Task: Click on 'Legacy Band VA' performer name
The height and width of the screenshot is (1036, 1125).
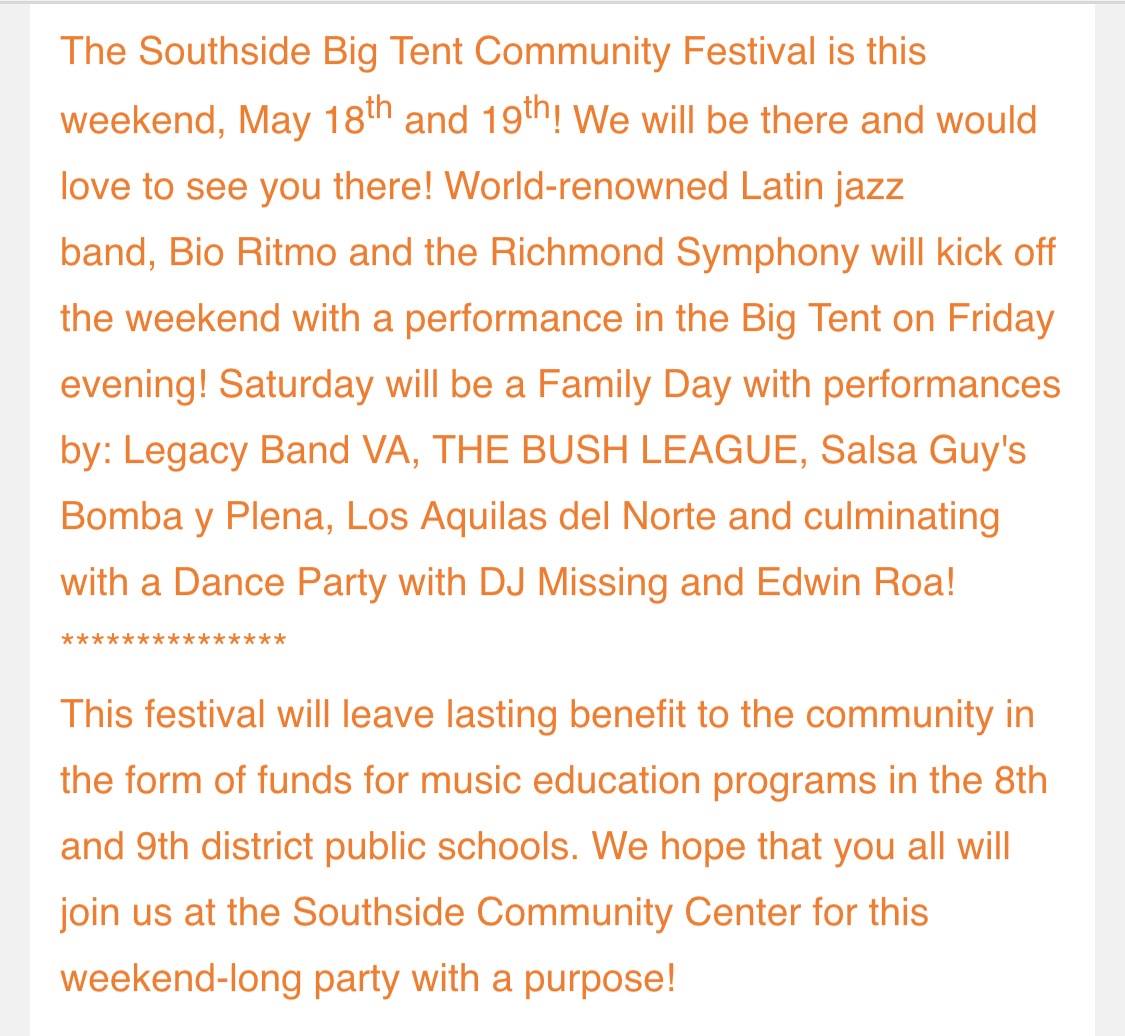Action: [x=267, y=451]
